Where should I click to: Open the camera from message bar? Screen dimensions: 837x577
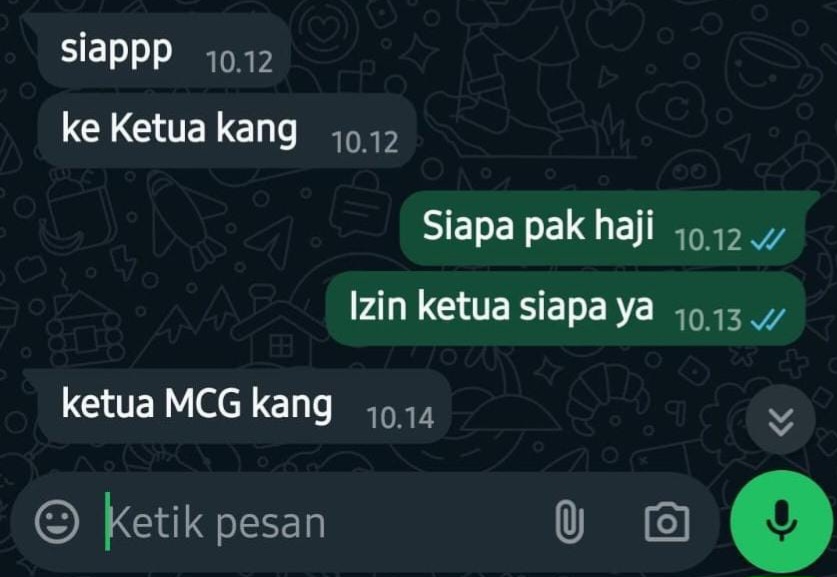click(667, 521)
